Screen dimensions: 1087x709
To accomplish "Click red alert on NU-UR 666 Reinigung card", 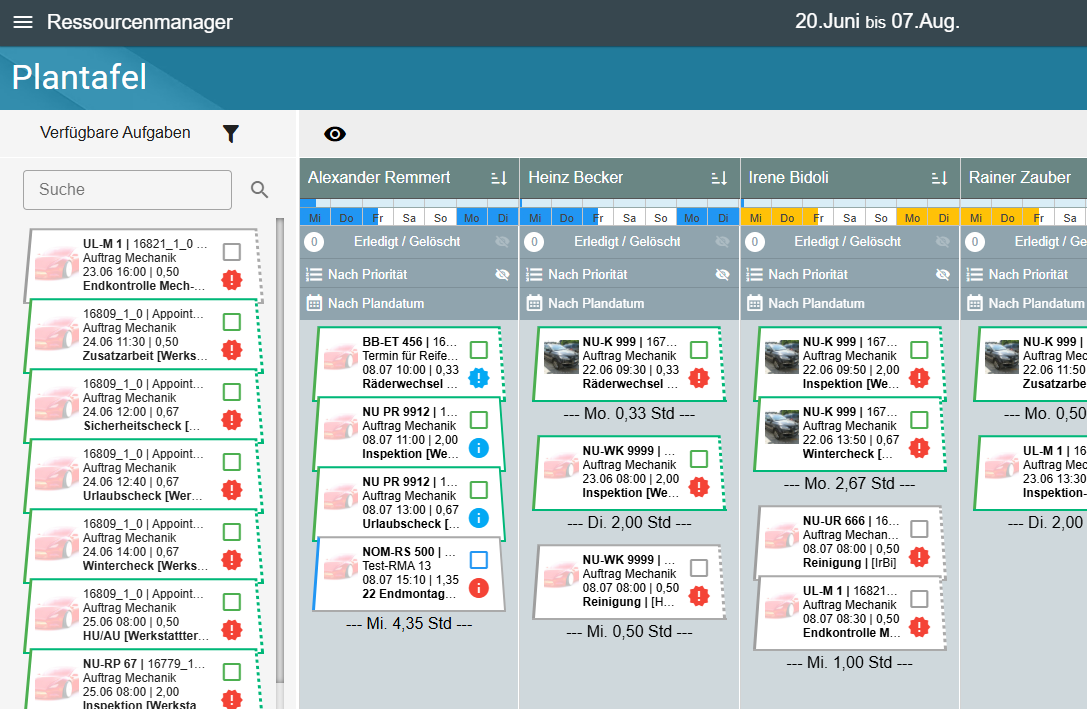I will pyautogui.click(x=919, y=557).
